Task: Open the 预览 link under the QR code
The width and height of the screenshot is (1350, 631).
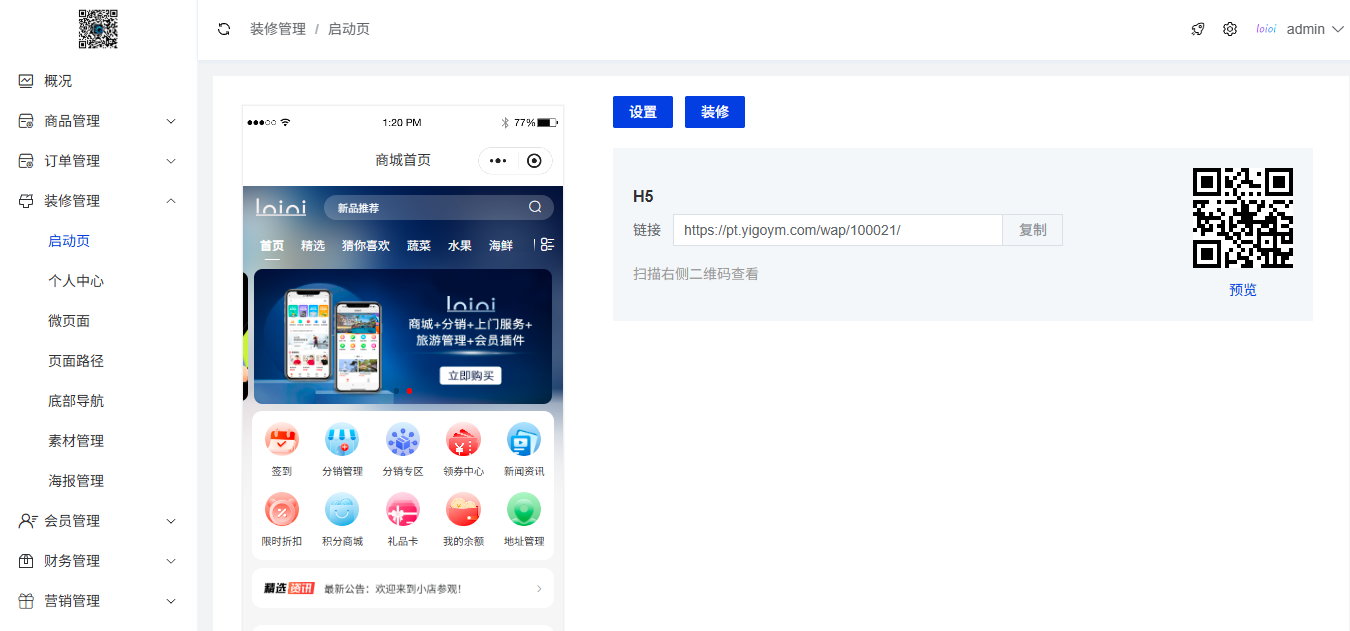Action: click(1242, 289)
